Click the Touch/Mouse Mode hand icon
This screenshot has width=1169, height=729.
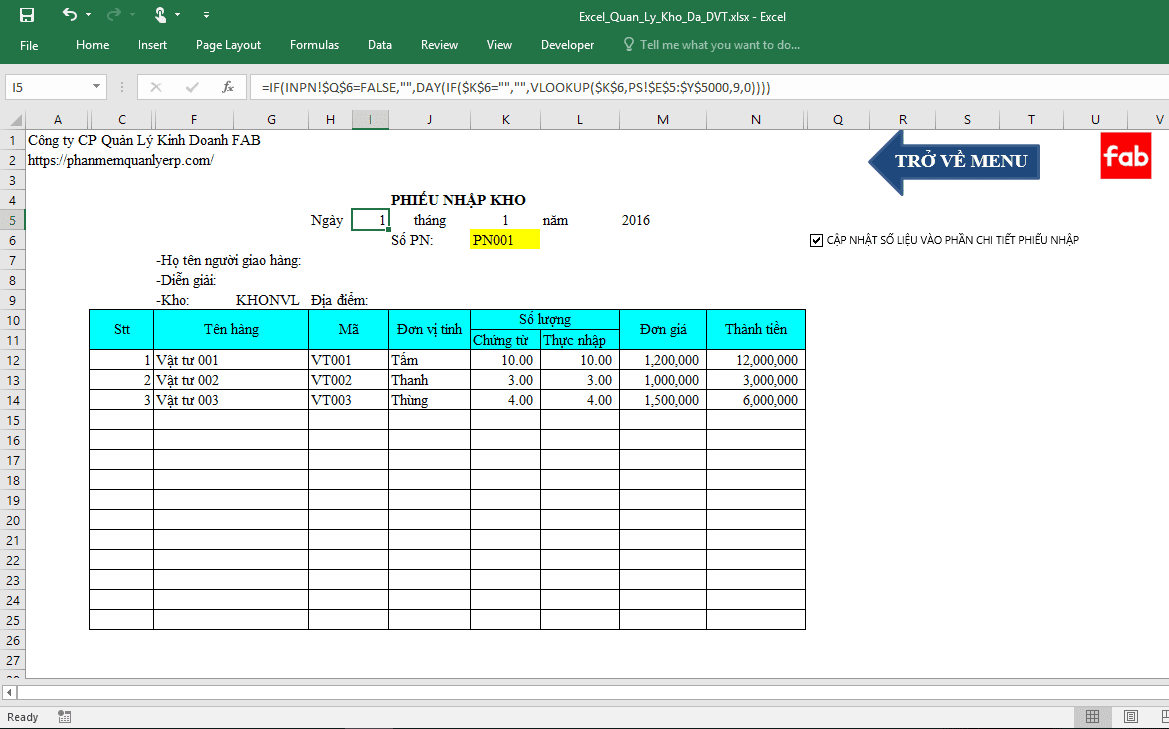[160, 15]
